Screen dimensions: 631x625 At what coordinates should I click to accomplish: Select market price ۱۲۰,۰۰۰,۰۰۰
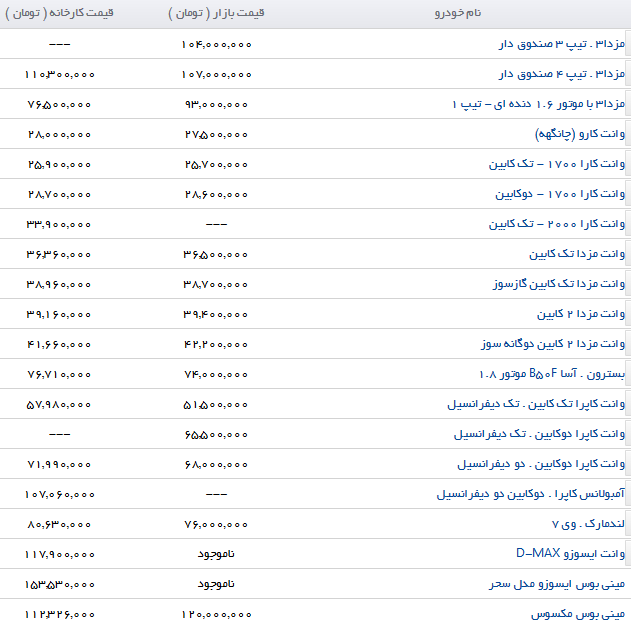point(217,615)
